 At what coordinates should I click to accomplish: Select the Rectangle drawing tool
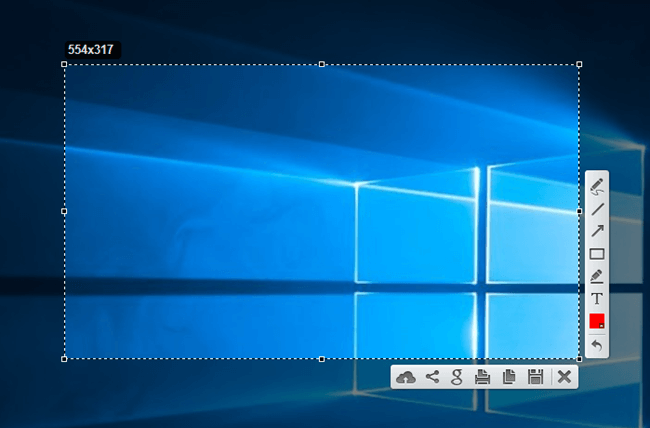click(x=597, y=254)
